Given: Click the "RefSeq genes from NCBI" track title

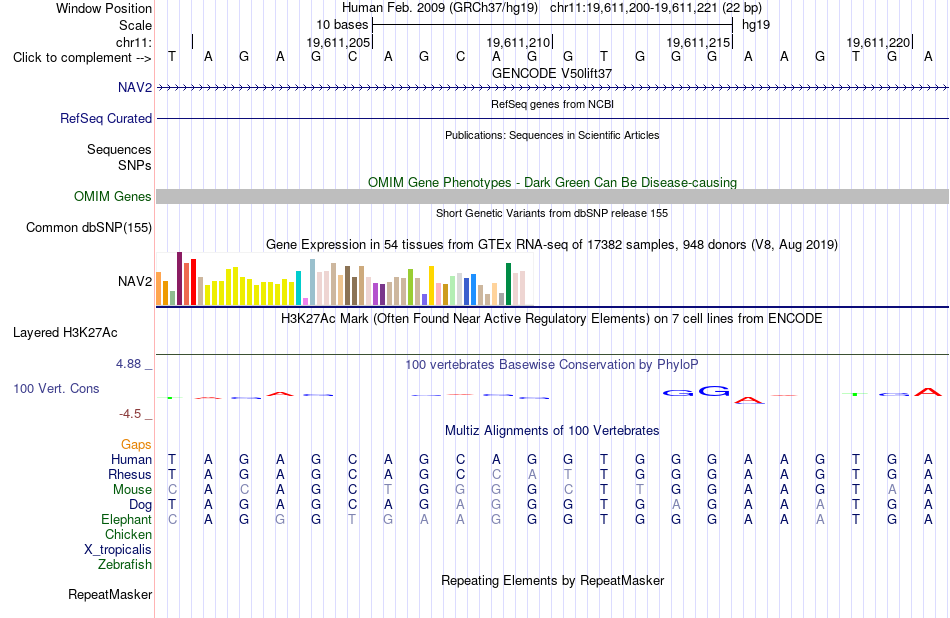Looking at the screenshot, I should 553,104.
